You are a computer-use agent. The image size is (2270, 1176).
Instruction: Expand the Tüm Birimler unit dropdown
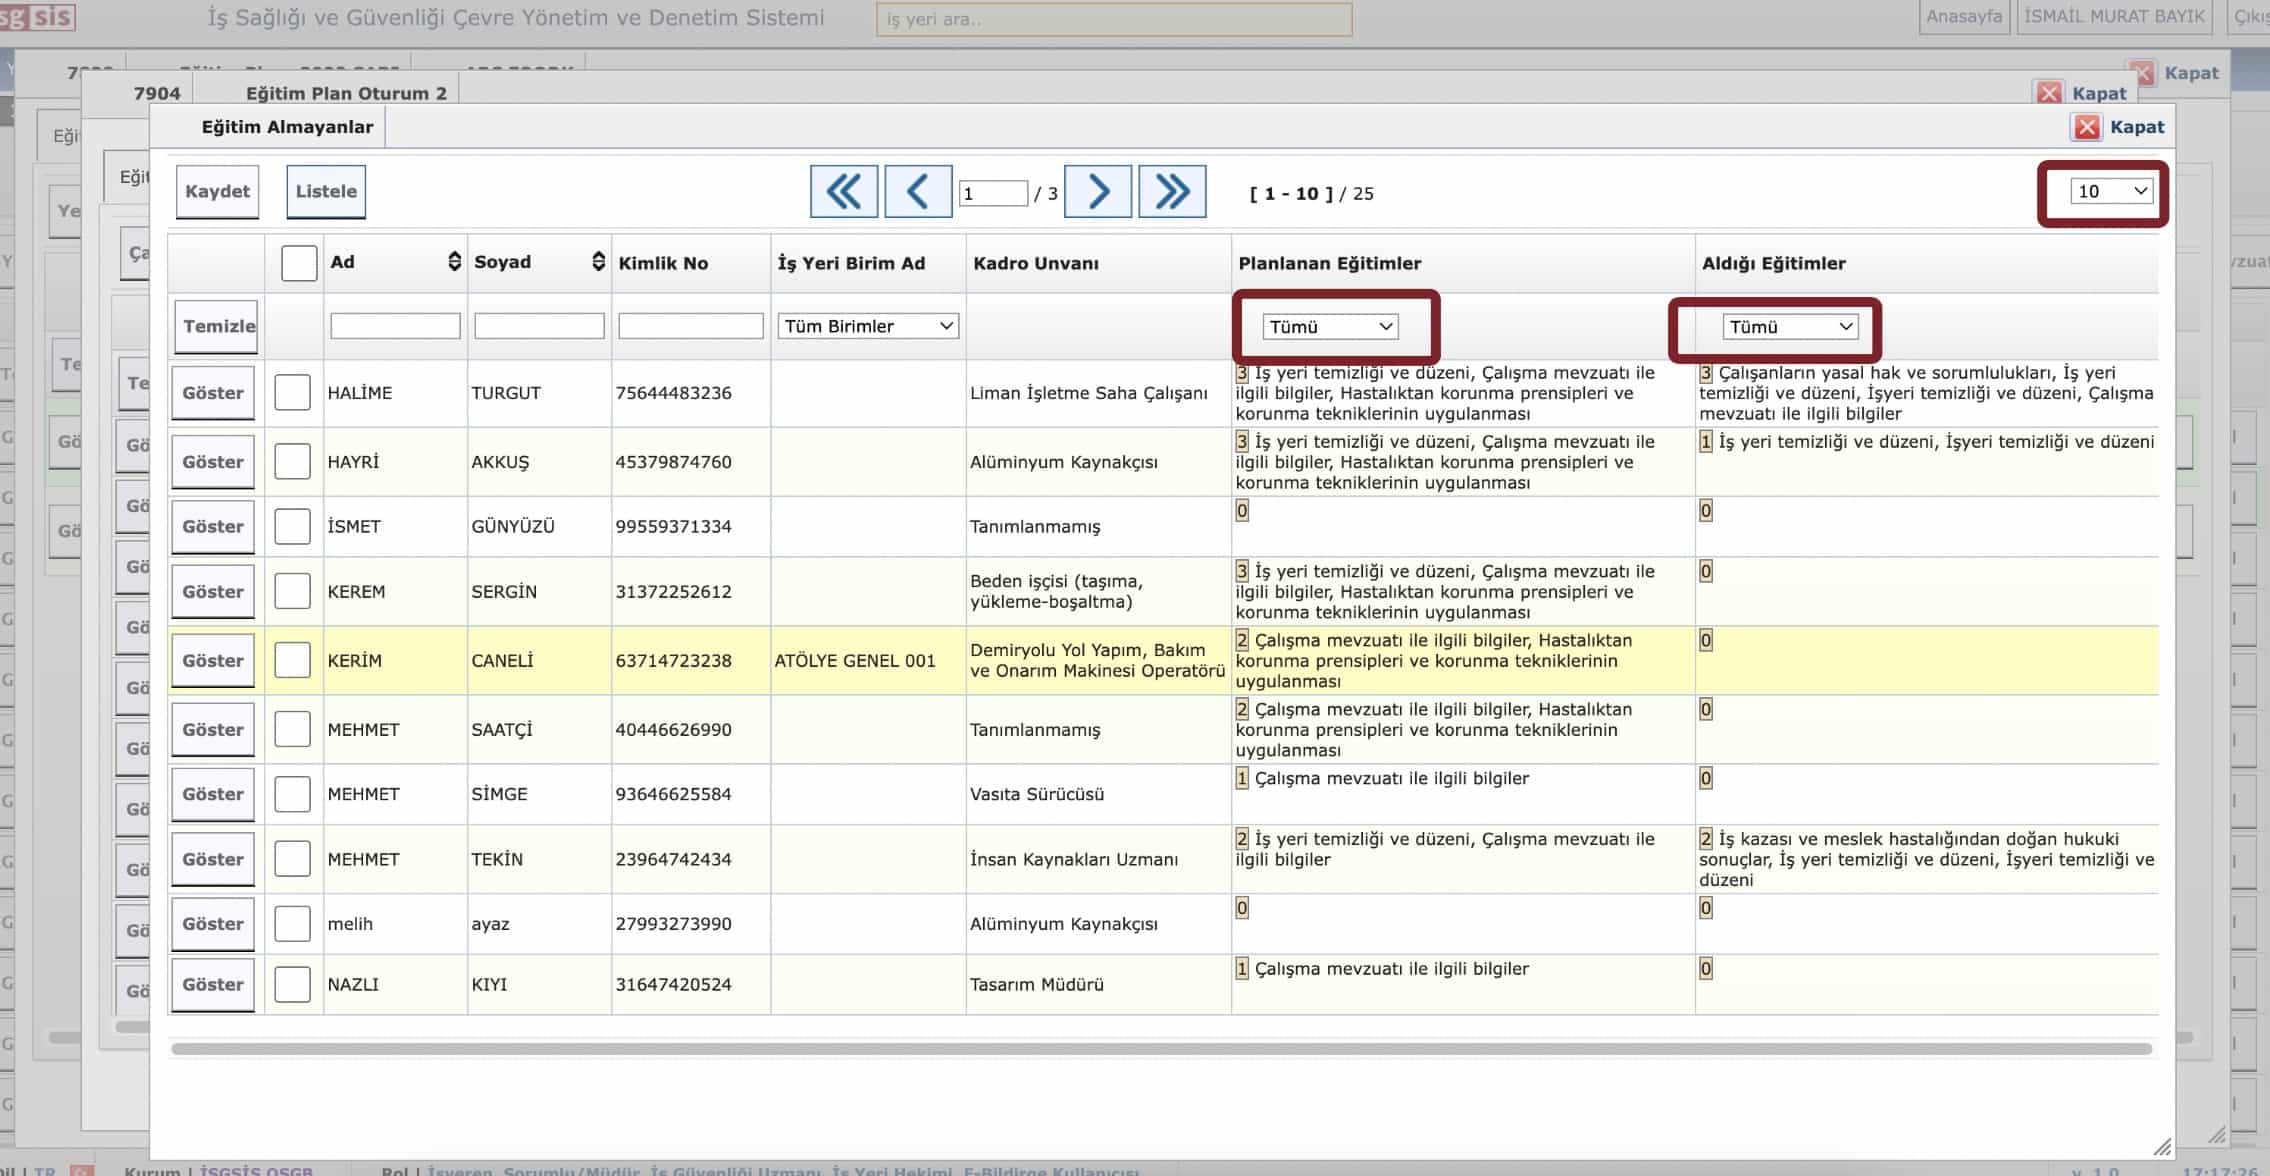[x=867, y=326]
